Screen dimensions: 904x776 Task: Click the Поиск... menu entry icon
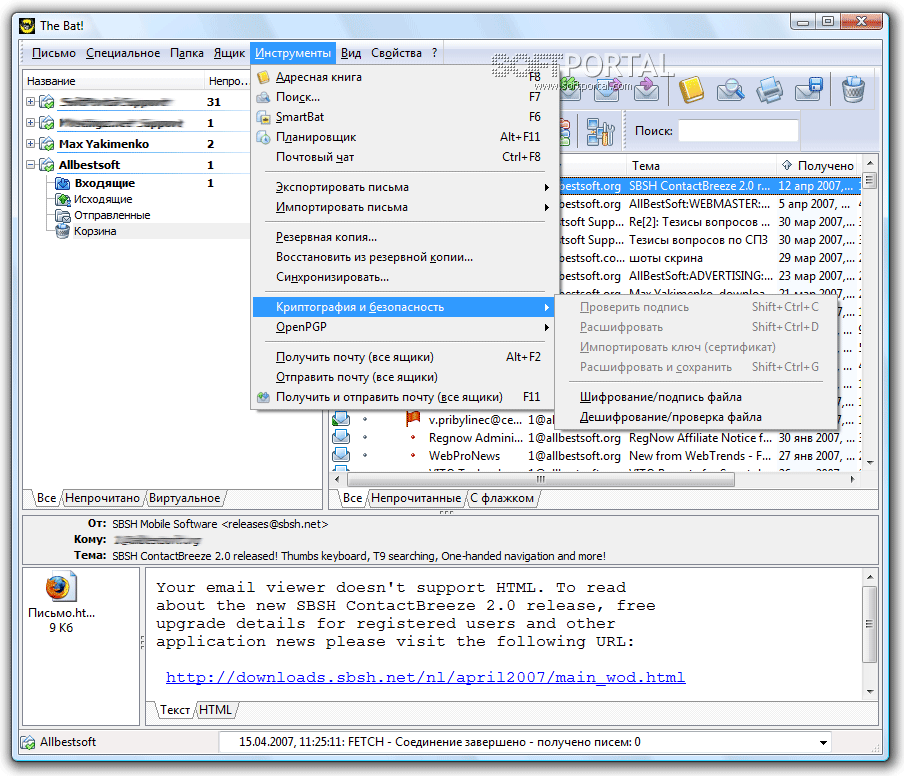point(263,97)
